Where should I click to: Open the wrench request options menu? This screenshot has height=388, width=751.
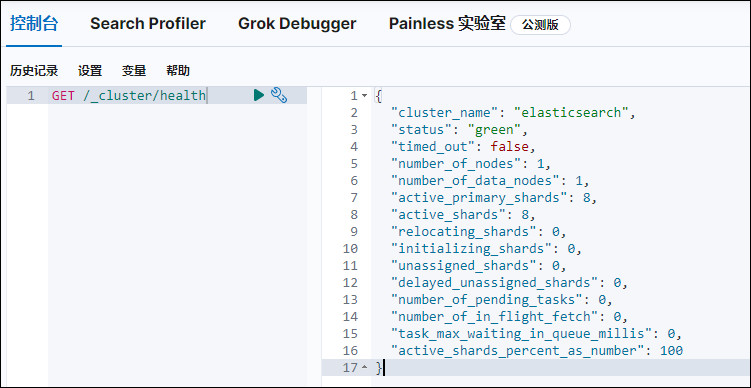279,95
